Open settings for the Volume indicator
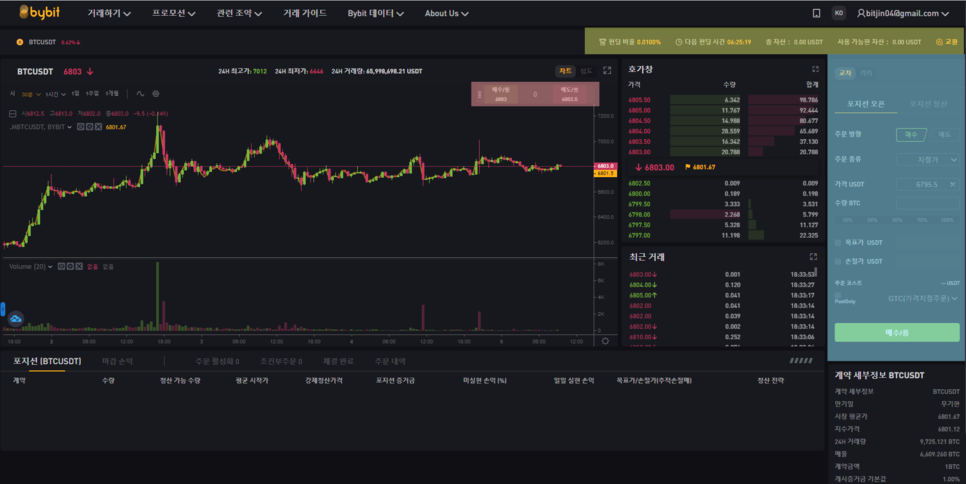 tap(70, 267)
